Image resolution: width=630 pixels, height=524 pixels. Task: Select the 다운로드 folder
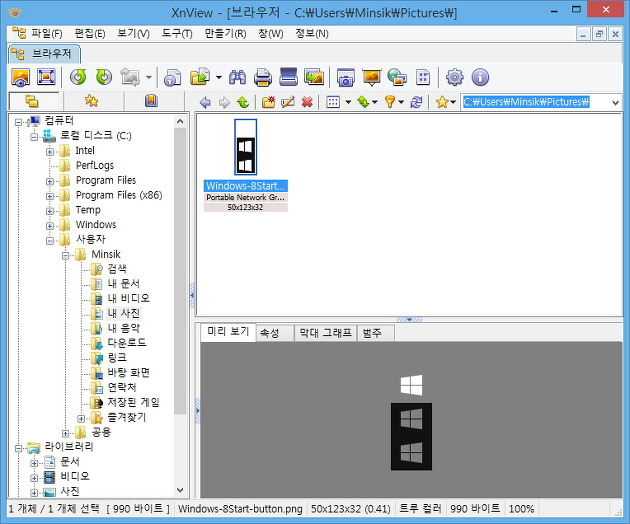127,343
